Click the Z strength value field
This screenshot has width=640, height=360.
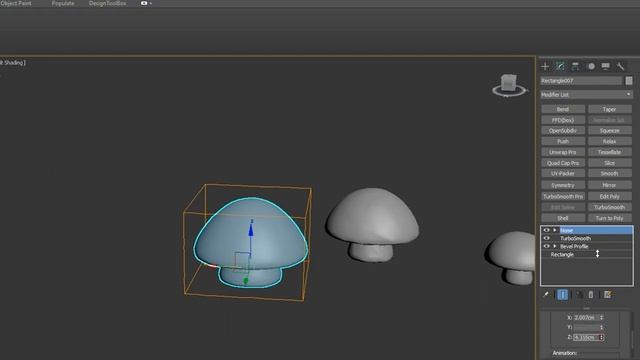586,337
